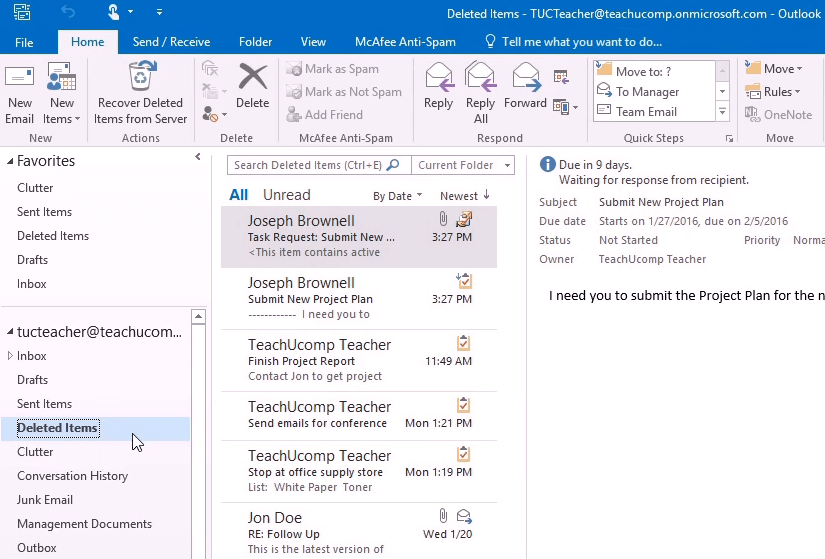
Task: Show All messages filter
Action: [238, 195]
